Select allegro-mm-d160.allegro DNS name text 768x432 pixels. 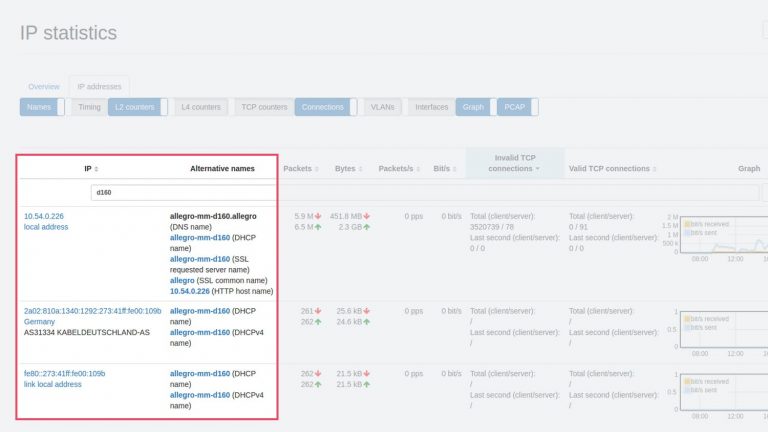click(213, 216)
